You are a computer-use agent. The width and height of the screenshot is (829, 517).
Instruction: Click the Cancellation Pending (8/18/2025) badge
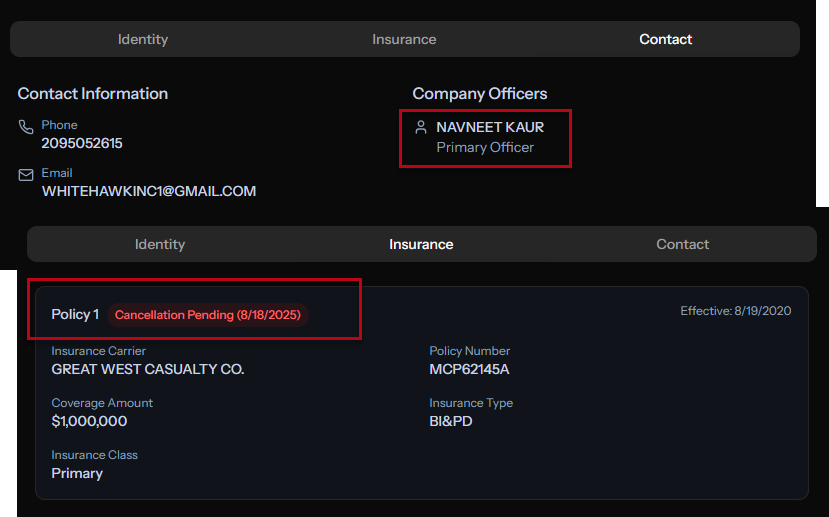coord(208,315)
